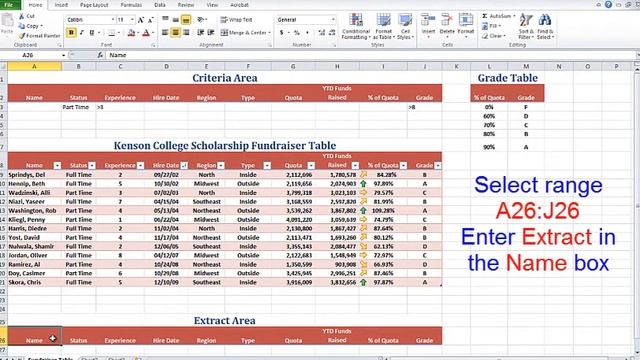Toggle Top Align vertical alignment
The height and width of the screenshot is (360, 640).
pyautogui.click(x=165, y=19)
